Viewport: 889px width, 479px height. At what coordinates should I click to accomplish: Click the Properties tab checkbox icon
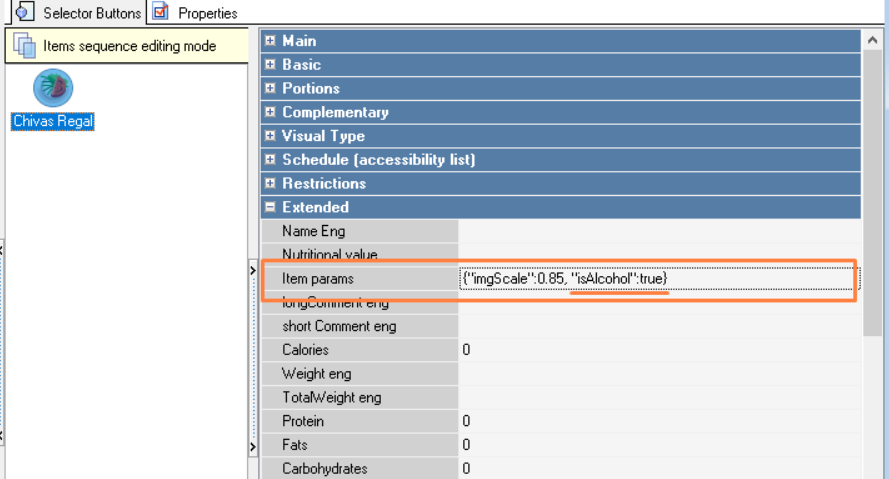pos(160,12)
